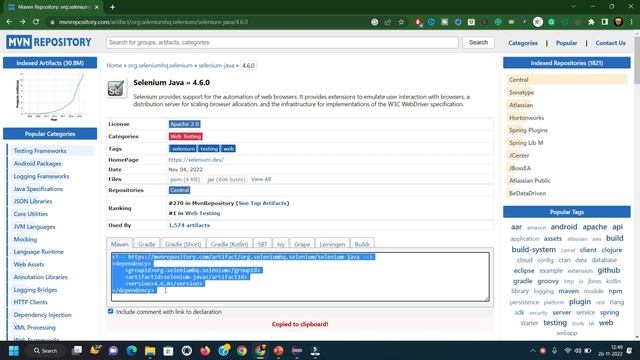The image size is (640, 360).
Task: Click the Search button
Action: (x=478, y=42)
